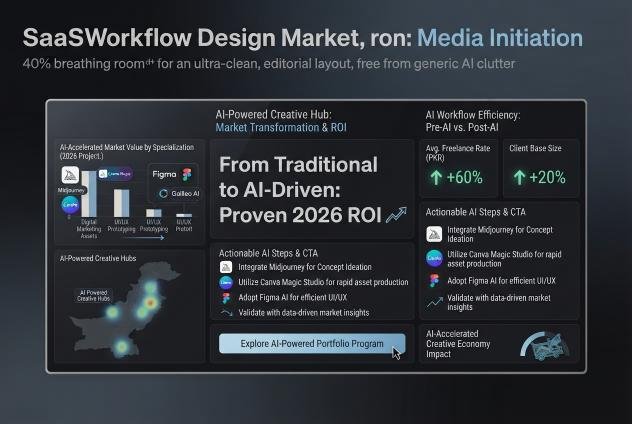Click the AI-Powered Creative Hubs panel title above the map
Screen dimensions: 632x424
[x=98, y=258]
